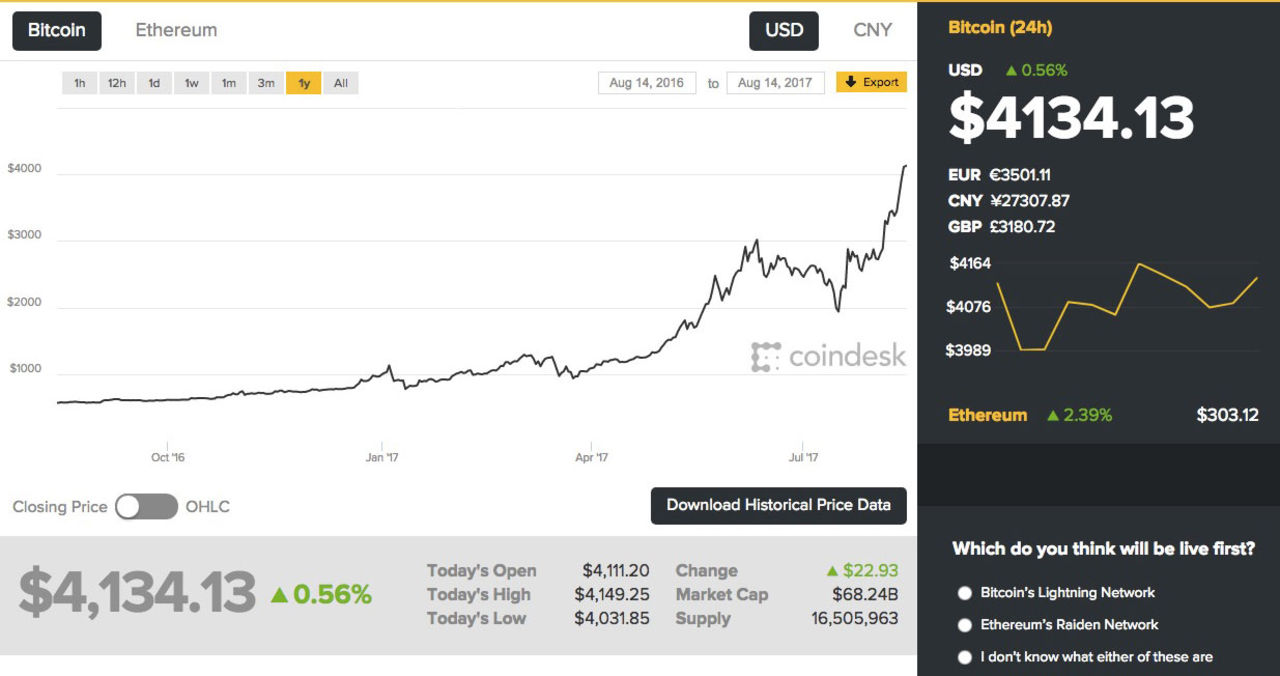Screen dimensions: 1280x676
Task: Click the download arrow icon on Export button
Action: point(850,83)
